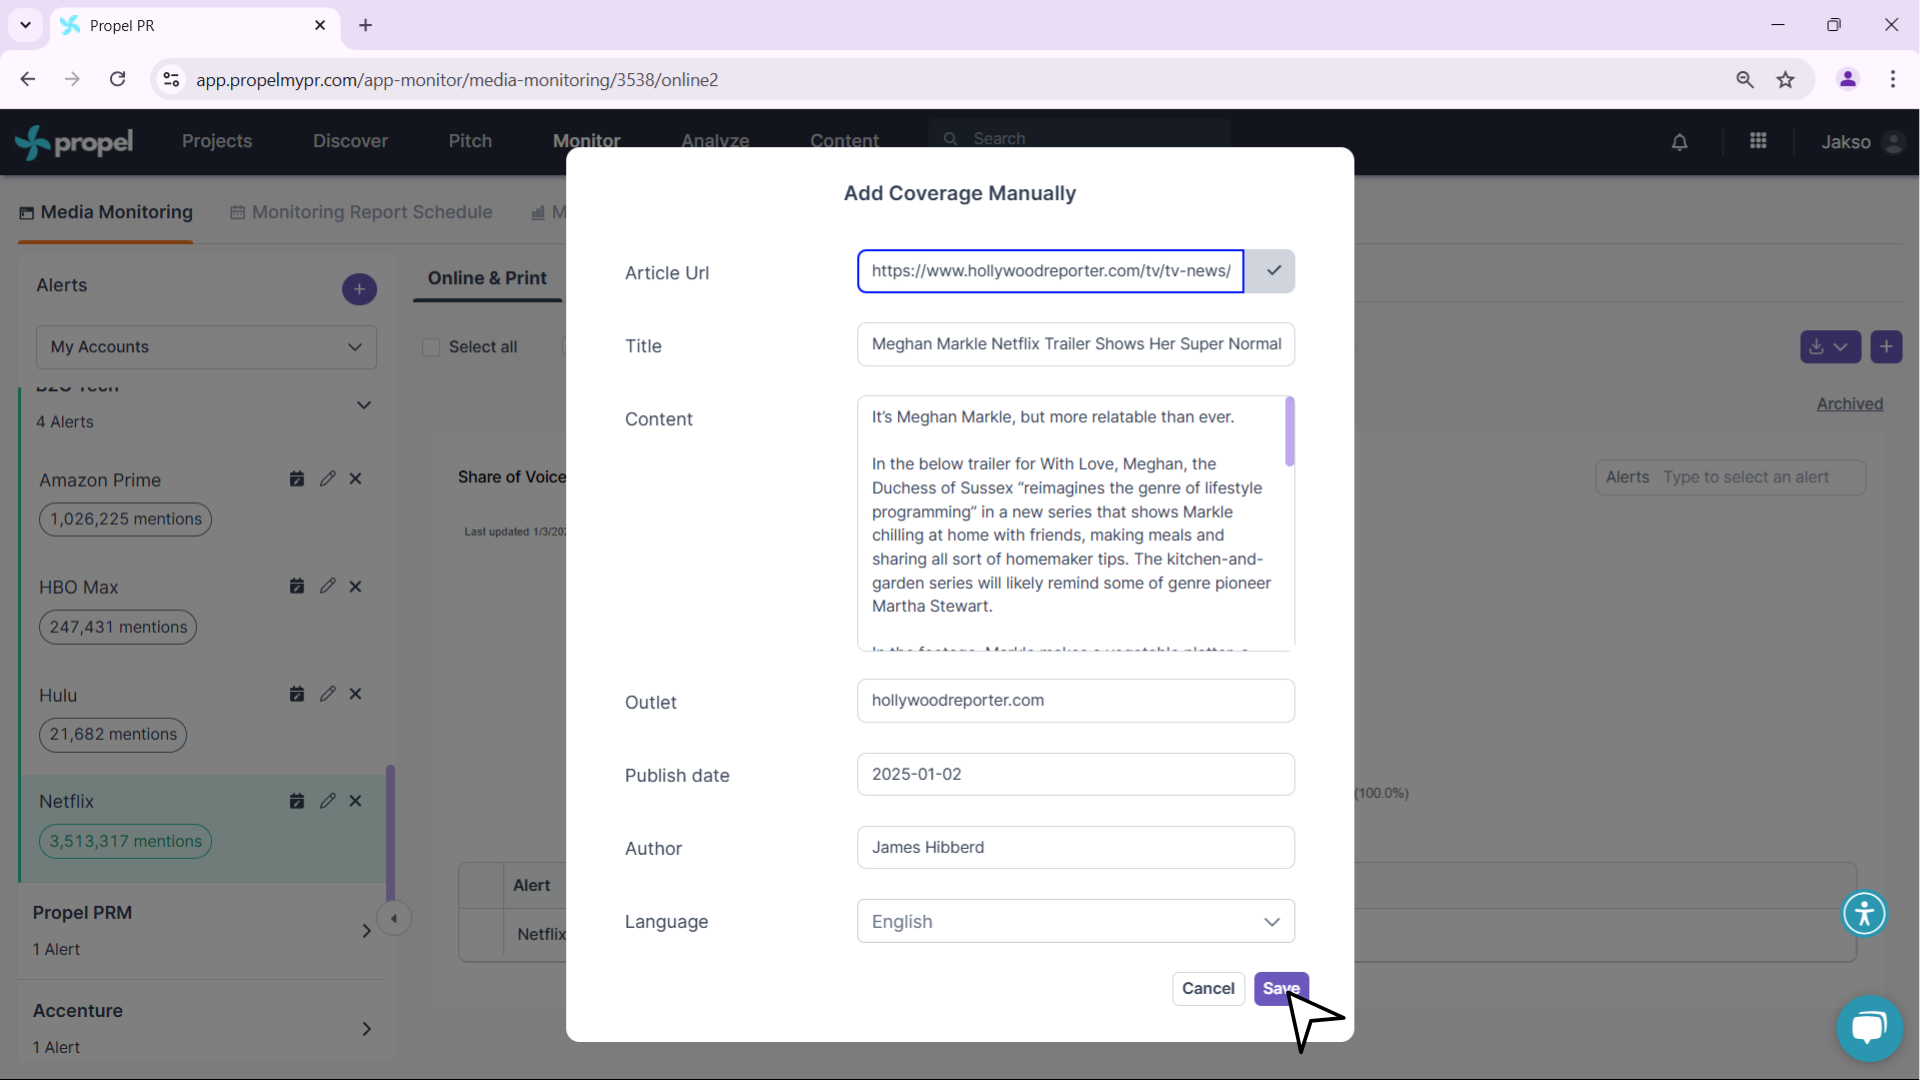Click the Alerts type-to-select field
1920x1080 pixels.
[1731, 477]
